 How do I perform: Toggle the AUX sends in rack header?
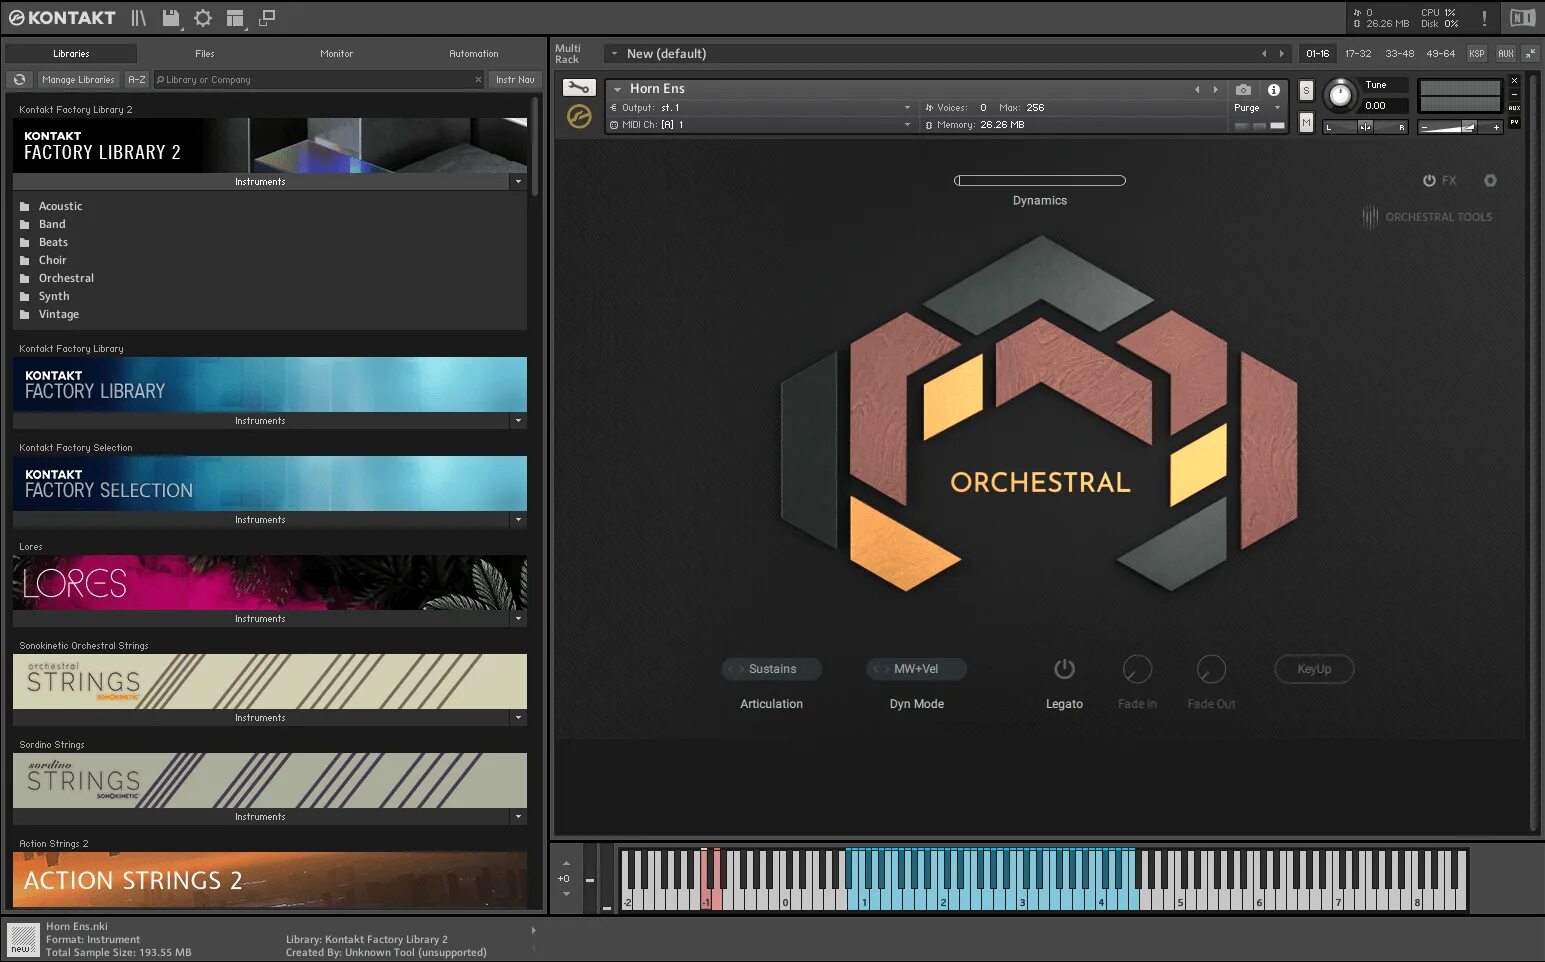(1505, 54)
